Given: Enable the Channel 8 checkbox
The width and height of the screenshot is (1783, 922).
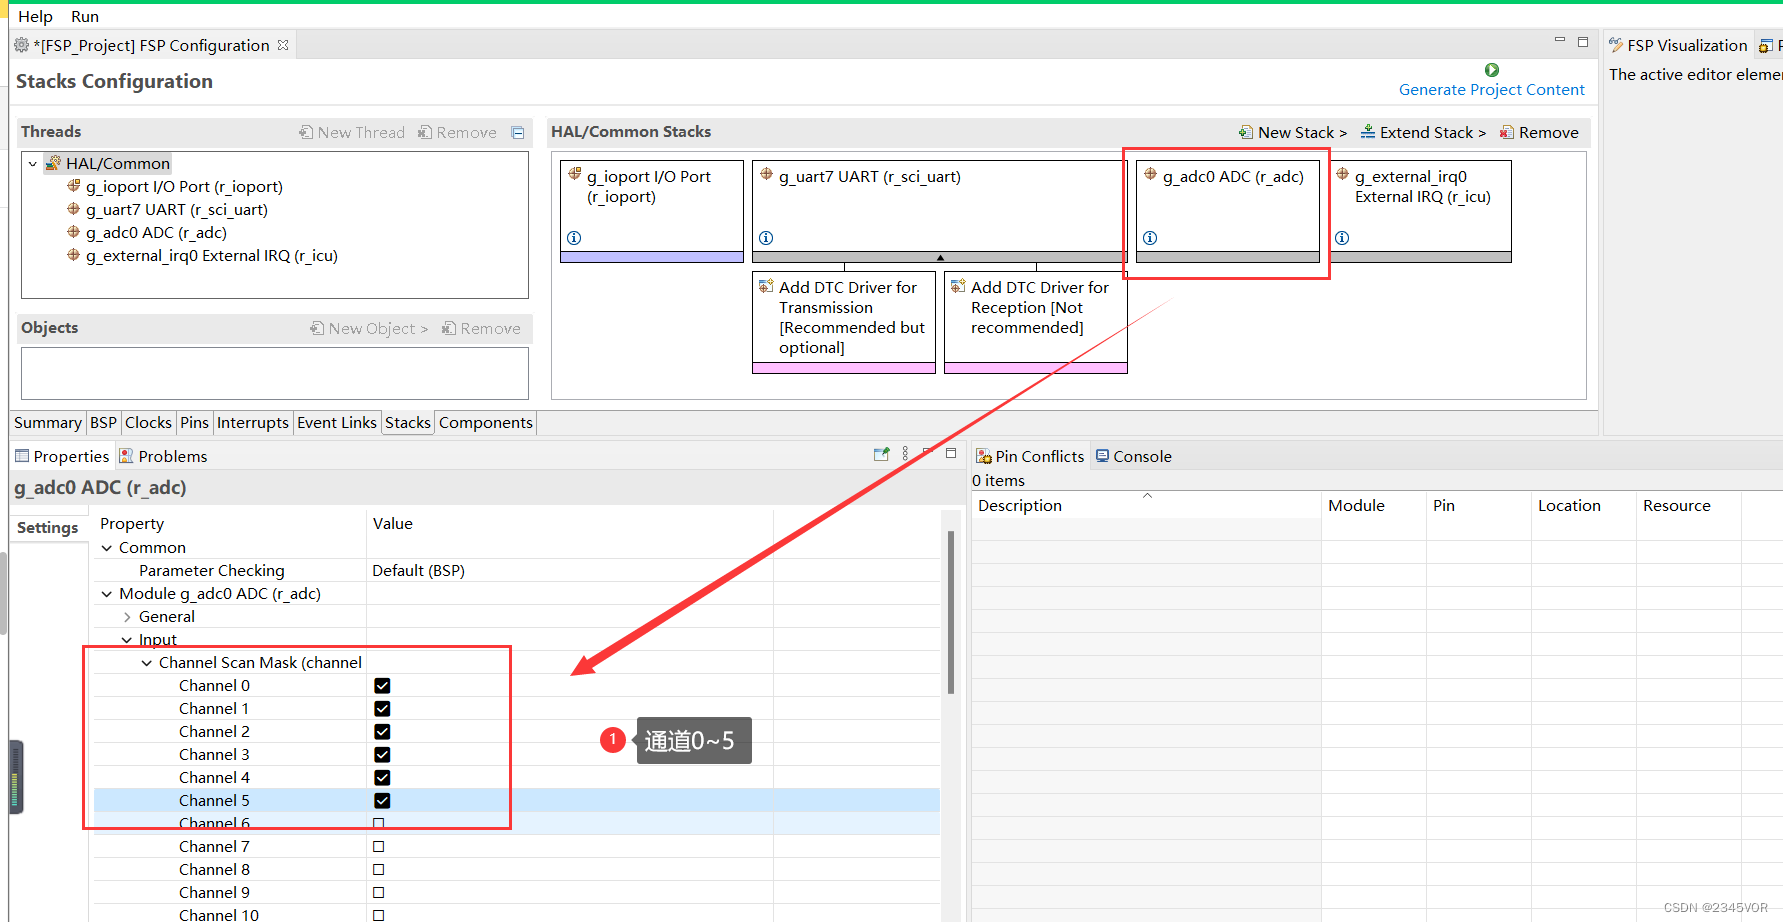Looking at the screenshot, I should (x=378, y=870).
